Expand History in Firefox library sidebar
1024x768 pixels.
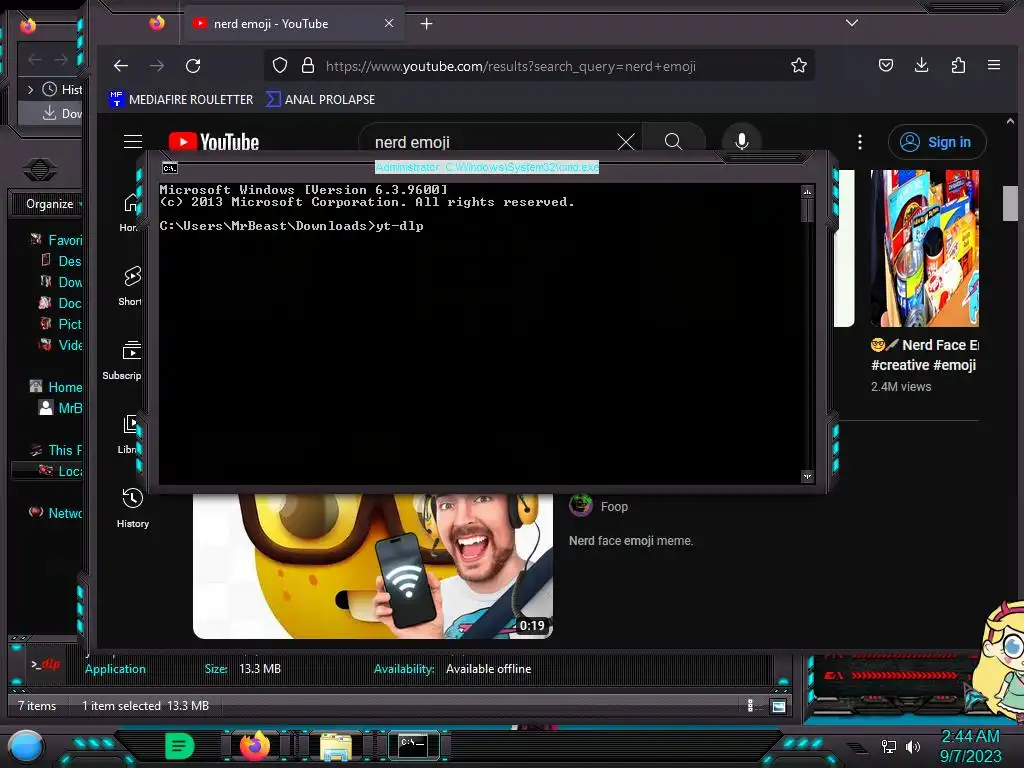pyautogui.click(x=31, y=89)
